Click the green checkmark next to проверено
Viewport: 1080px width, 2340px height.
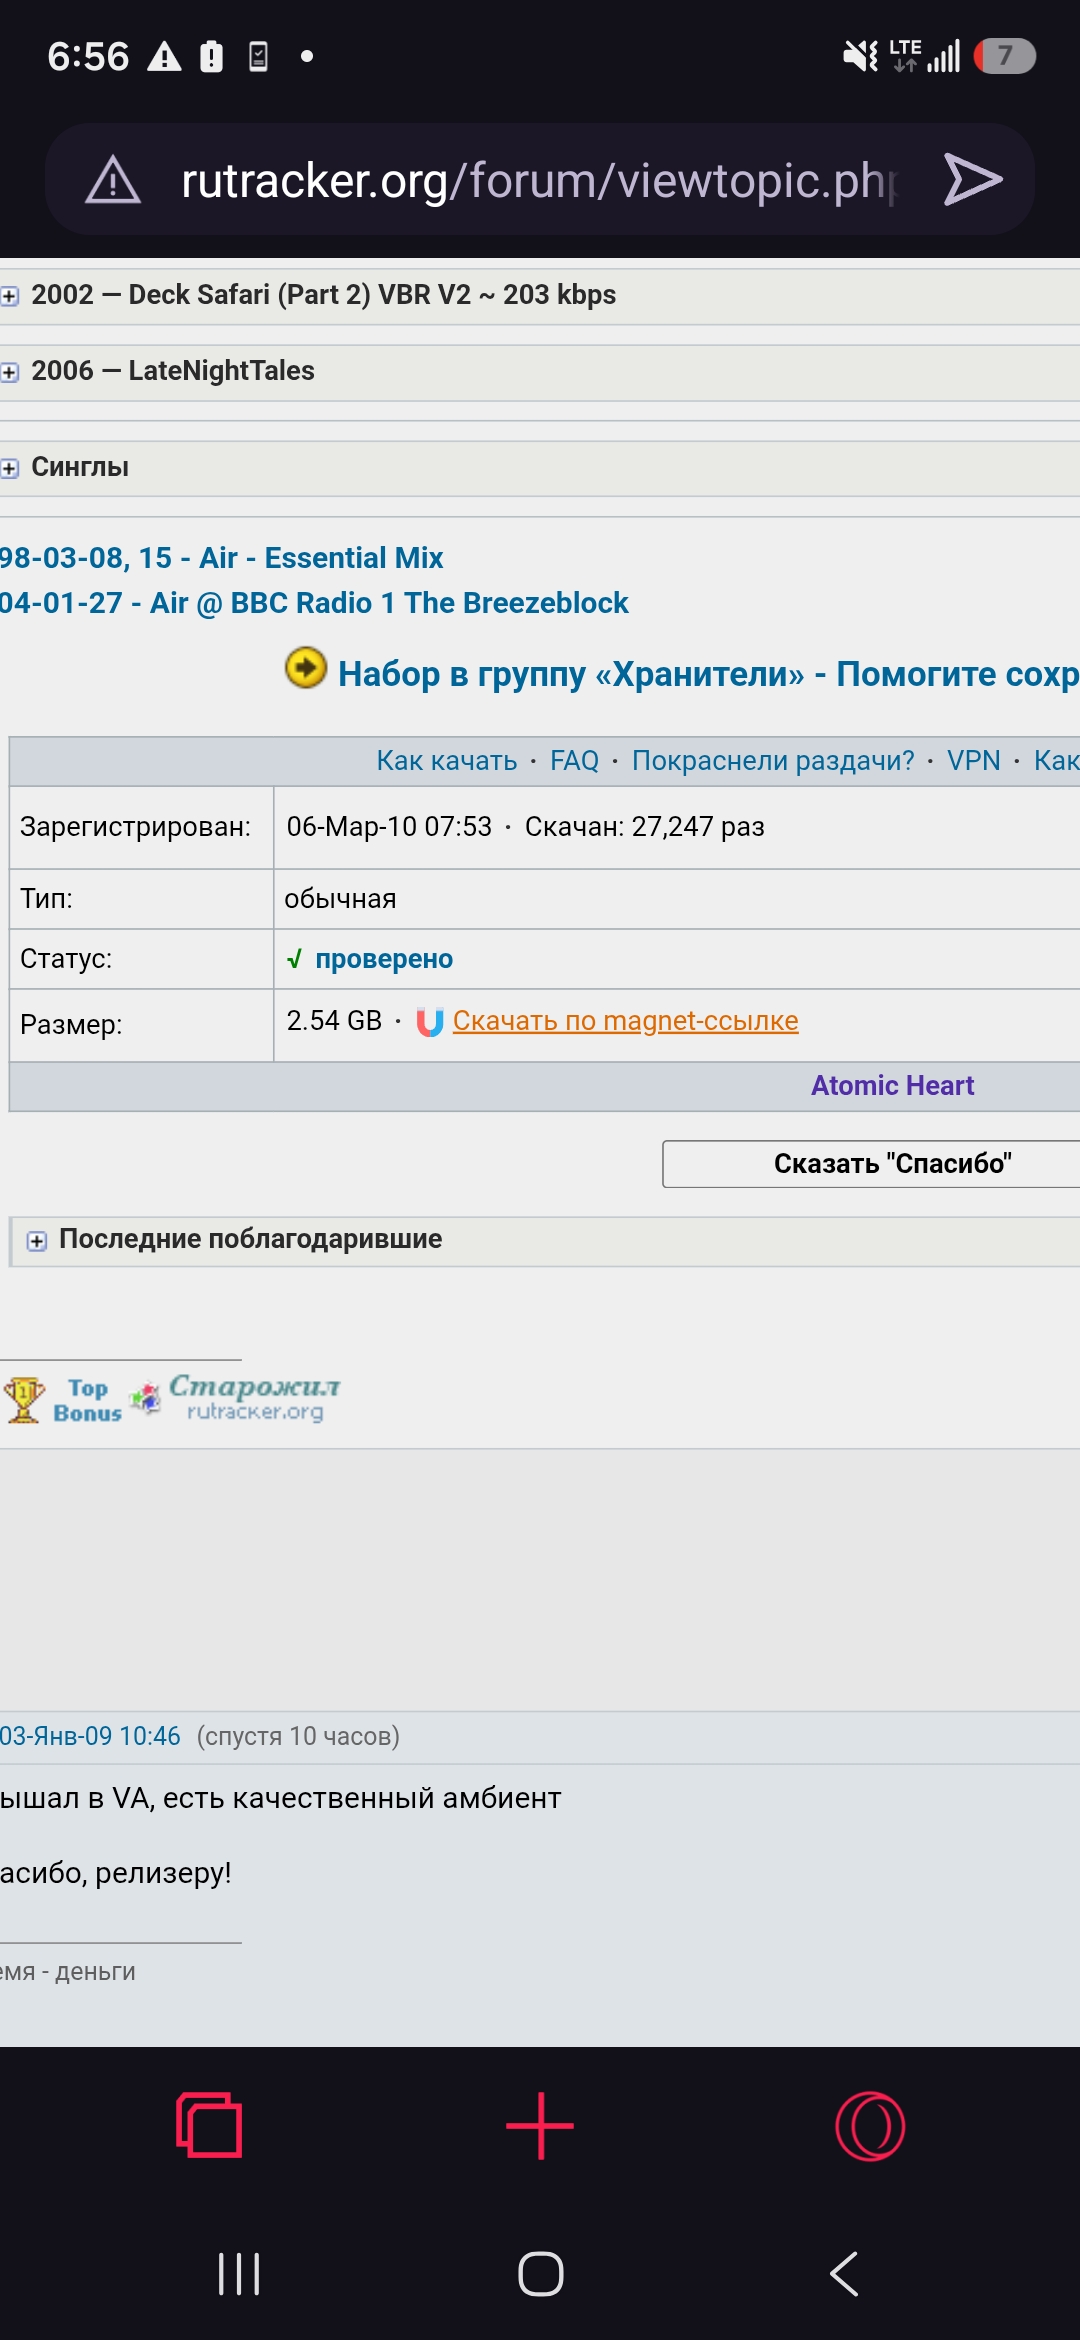point(294,959)
